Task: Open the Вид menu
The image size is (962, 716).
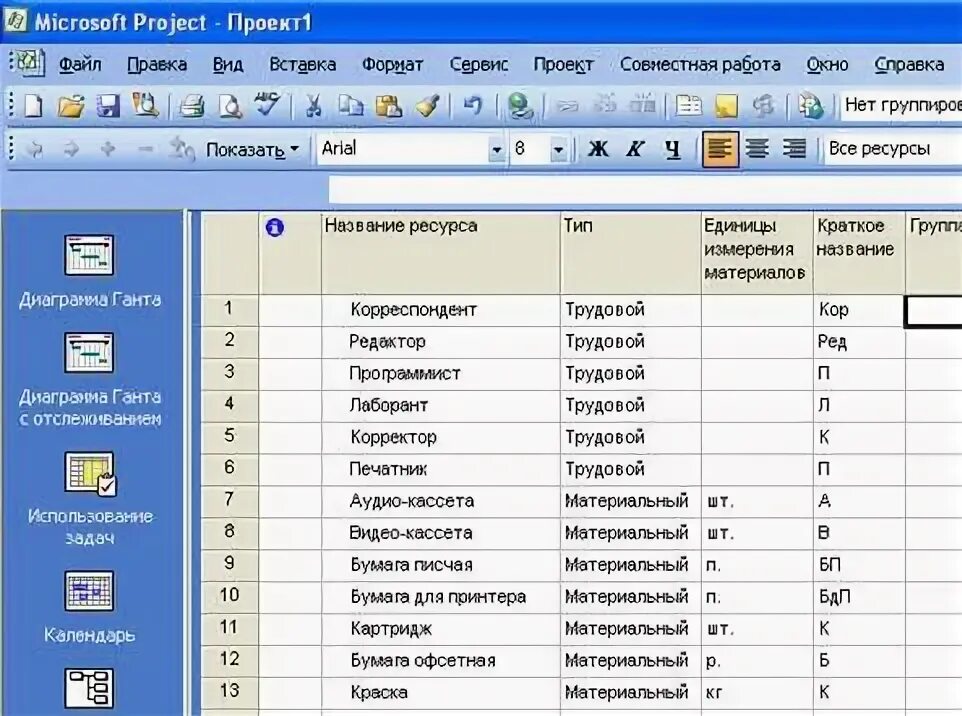Action: (228, 64)
